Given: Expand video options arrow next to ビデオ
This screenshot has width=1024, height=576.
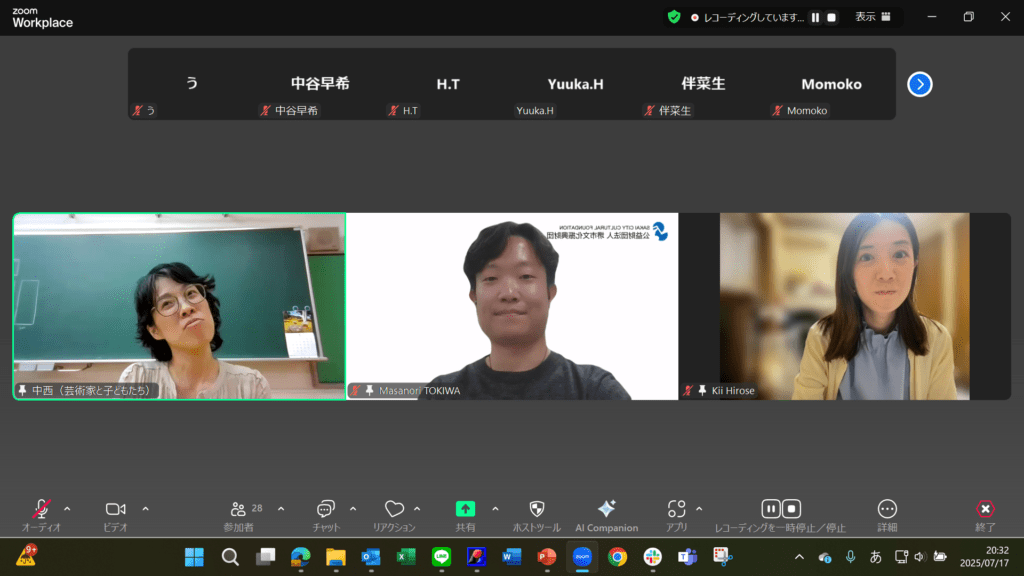Looking at the screenshot, I should [x=145, y=508].
